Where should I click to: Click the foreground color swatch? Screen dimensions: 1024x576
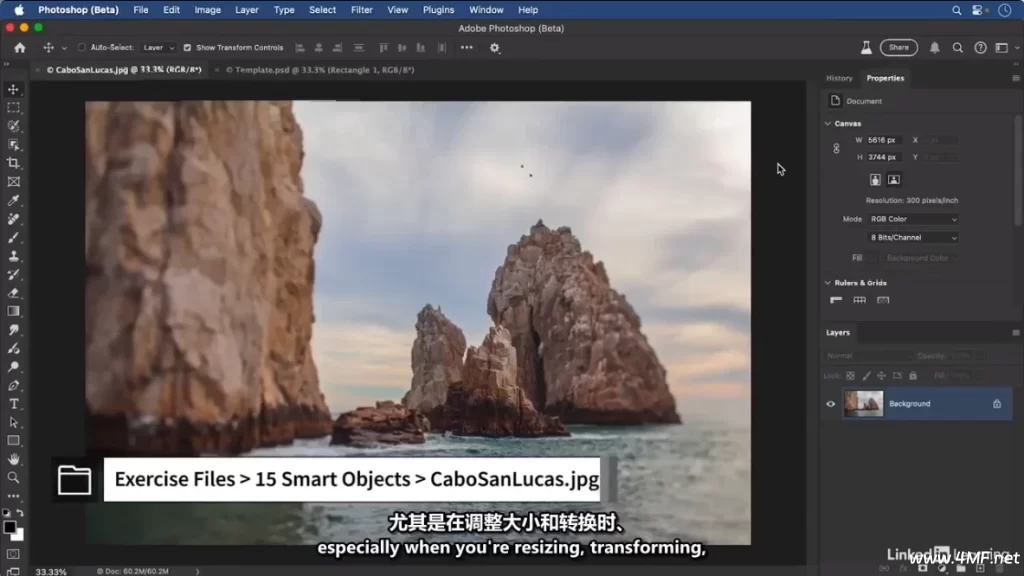(x=11, y=527)
